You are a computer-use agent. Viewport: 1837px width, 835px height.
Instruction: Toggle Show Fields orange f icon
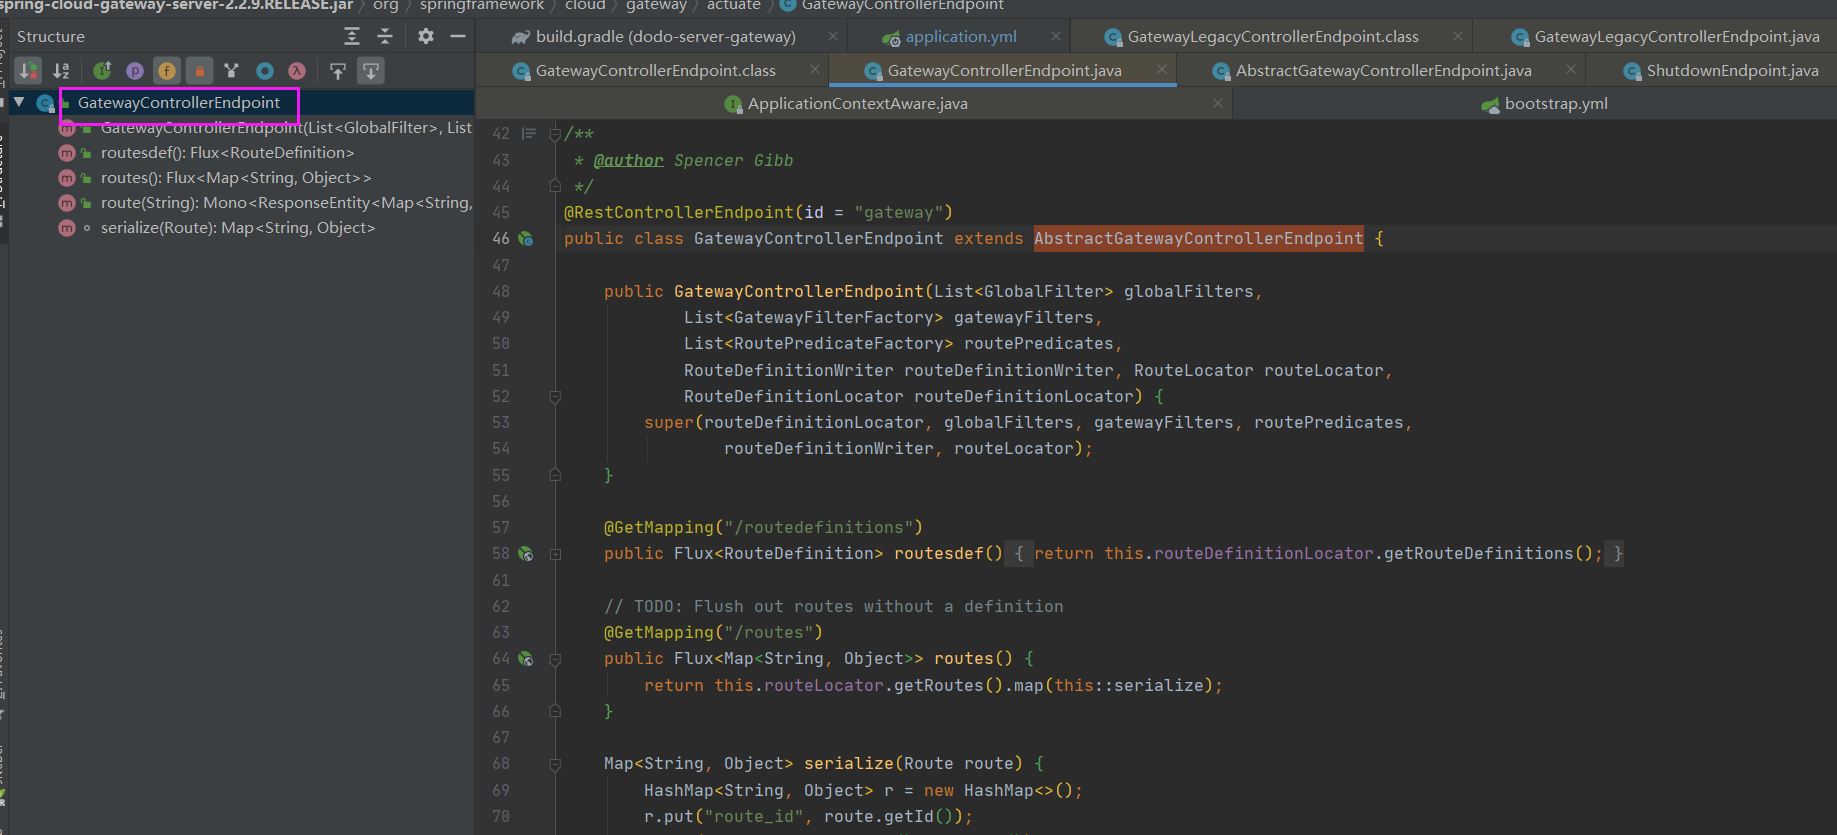pos(167,71)
